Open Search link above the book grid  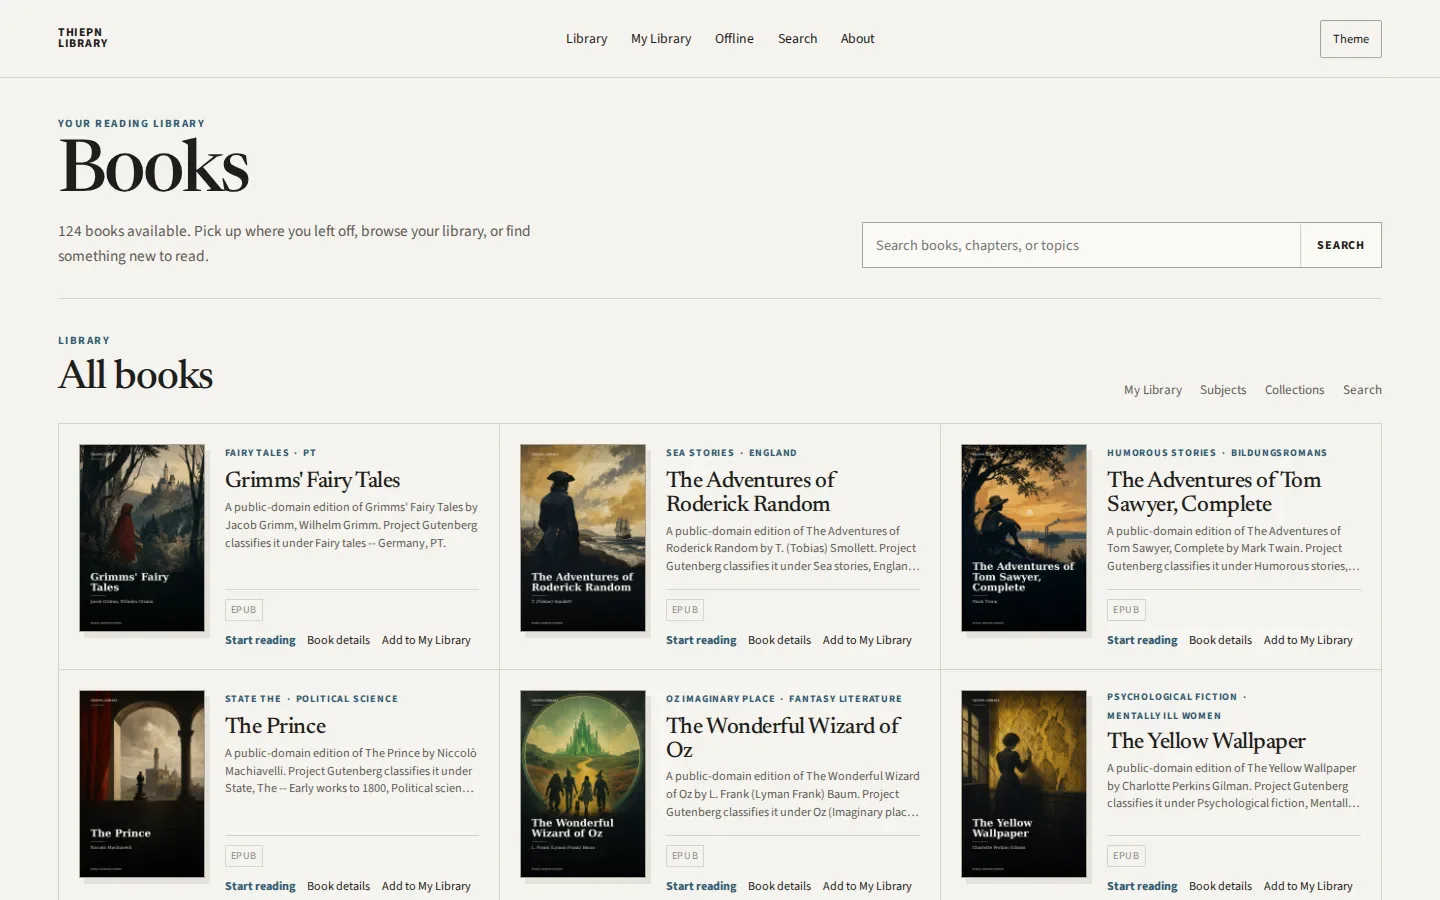(1362, 390)
